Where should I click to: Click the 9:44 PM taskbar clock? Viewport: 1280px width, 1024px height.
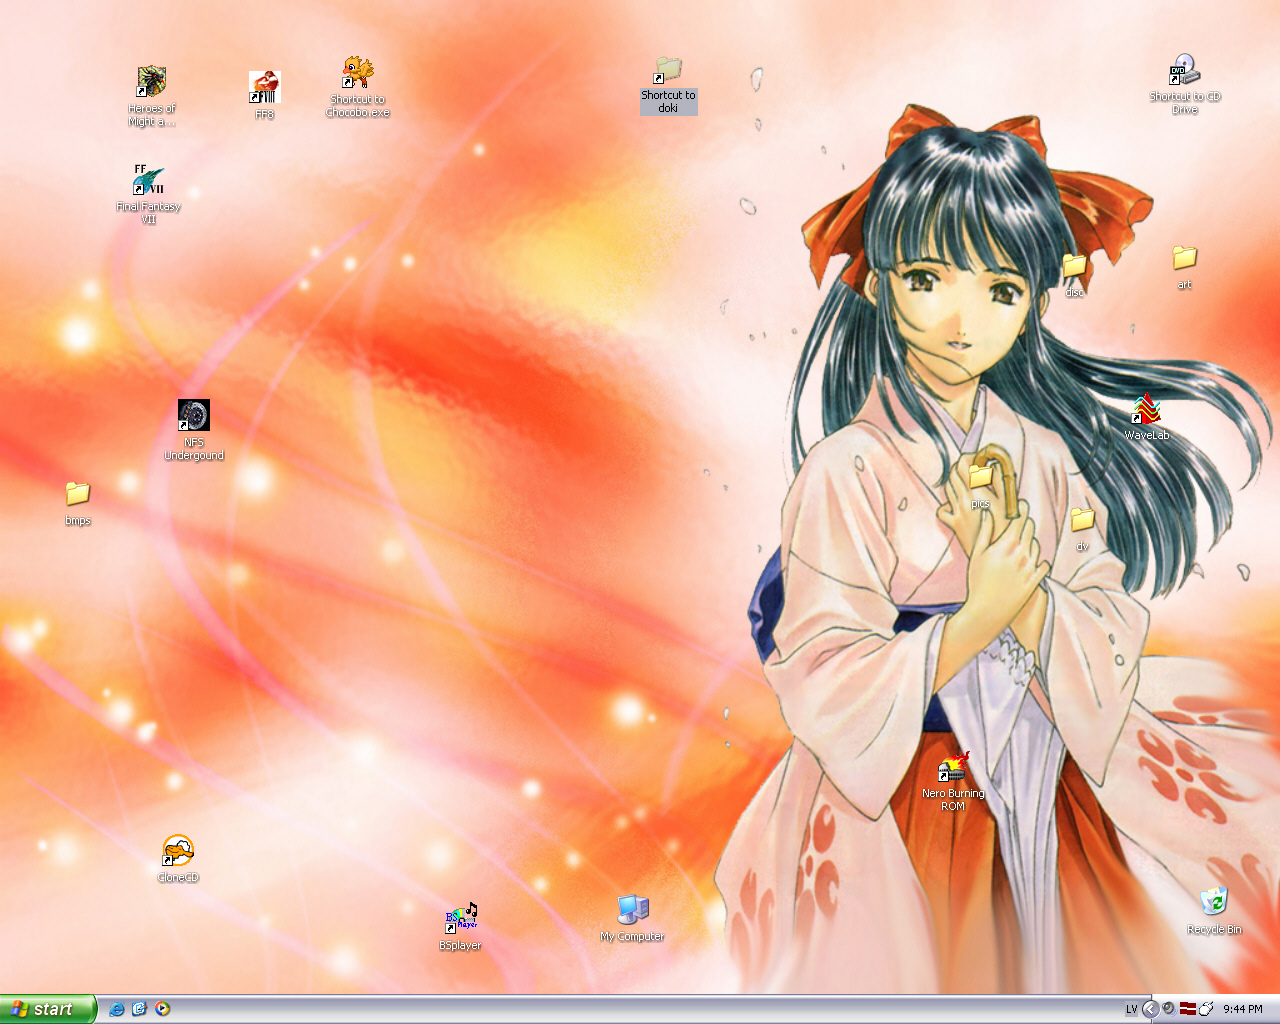1243,1009
